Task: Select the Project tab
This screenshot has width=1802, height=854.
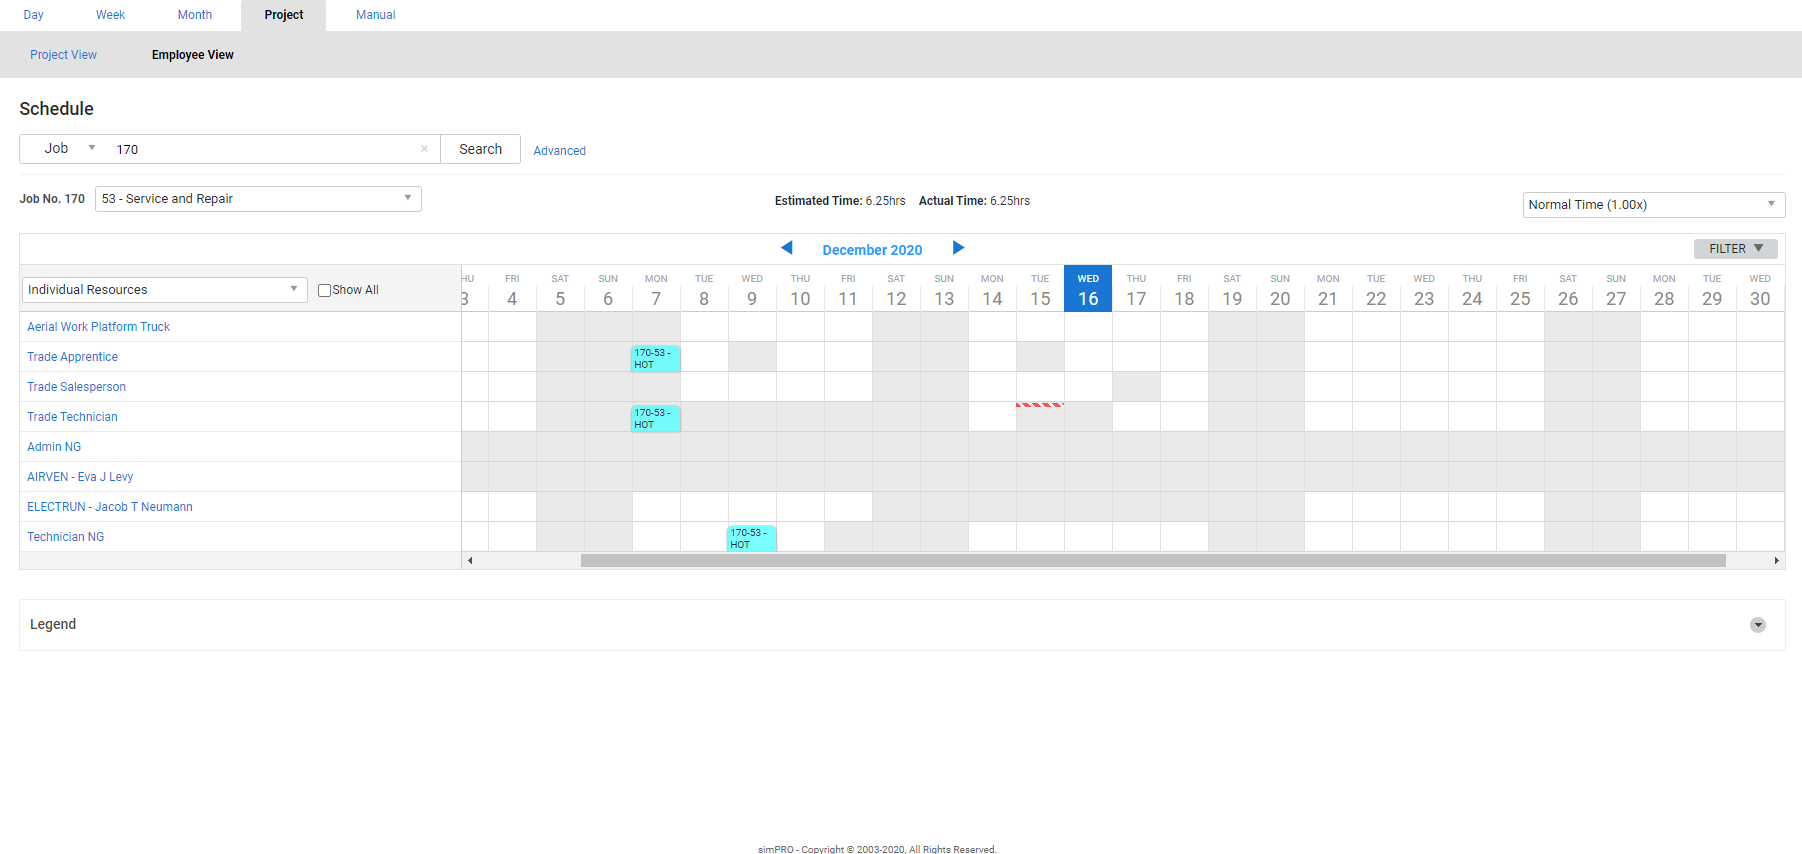Action: point(284,15)
